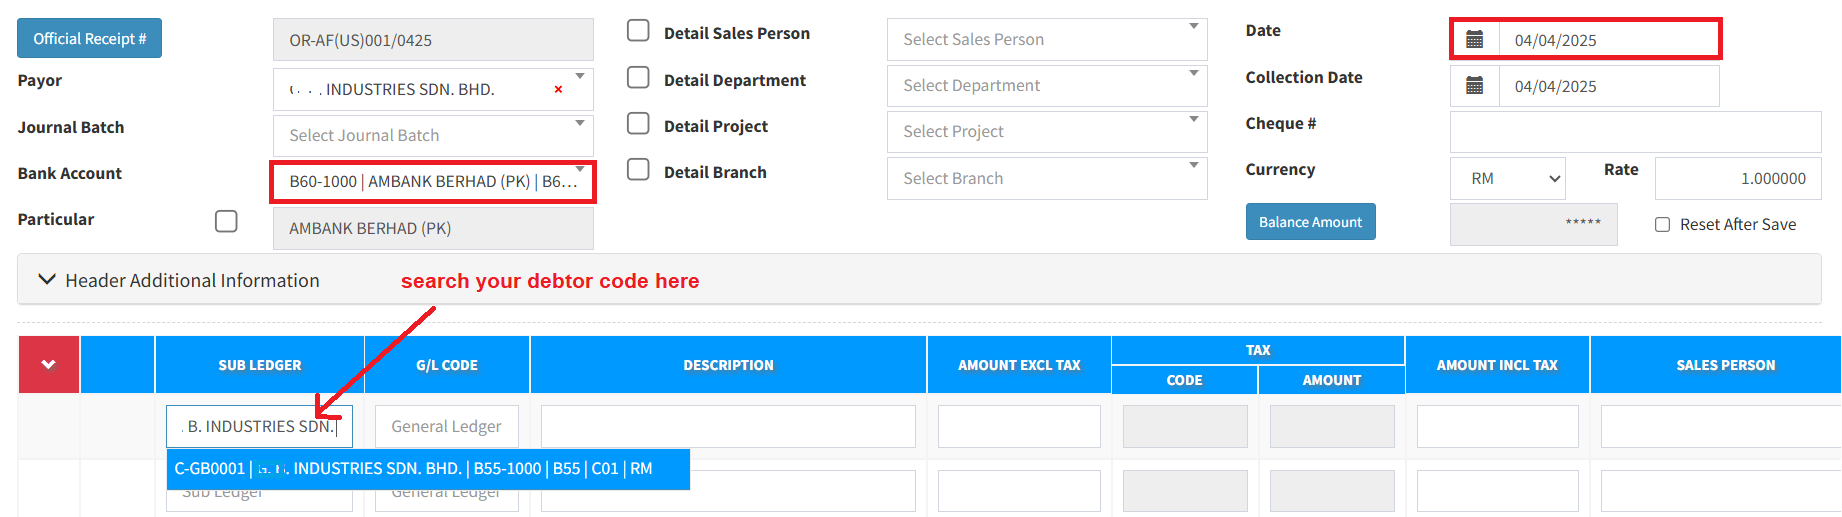This screenshot has height=517, width=1842.
Task: Clear the Payor selection with red x
Action: tap(558, 90)
